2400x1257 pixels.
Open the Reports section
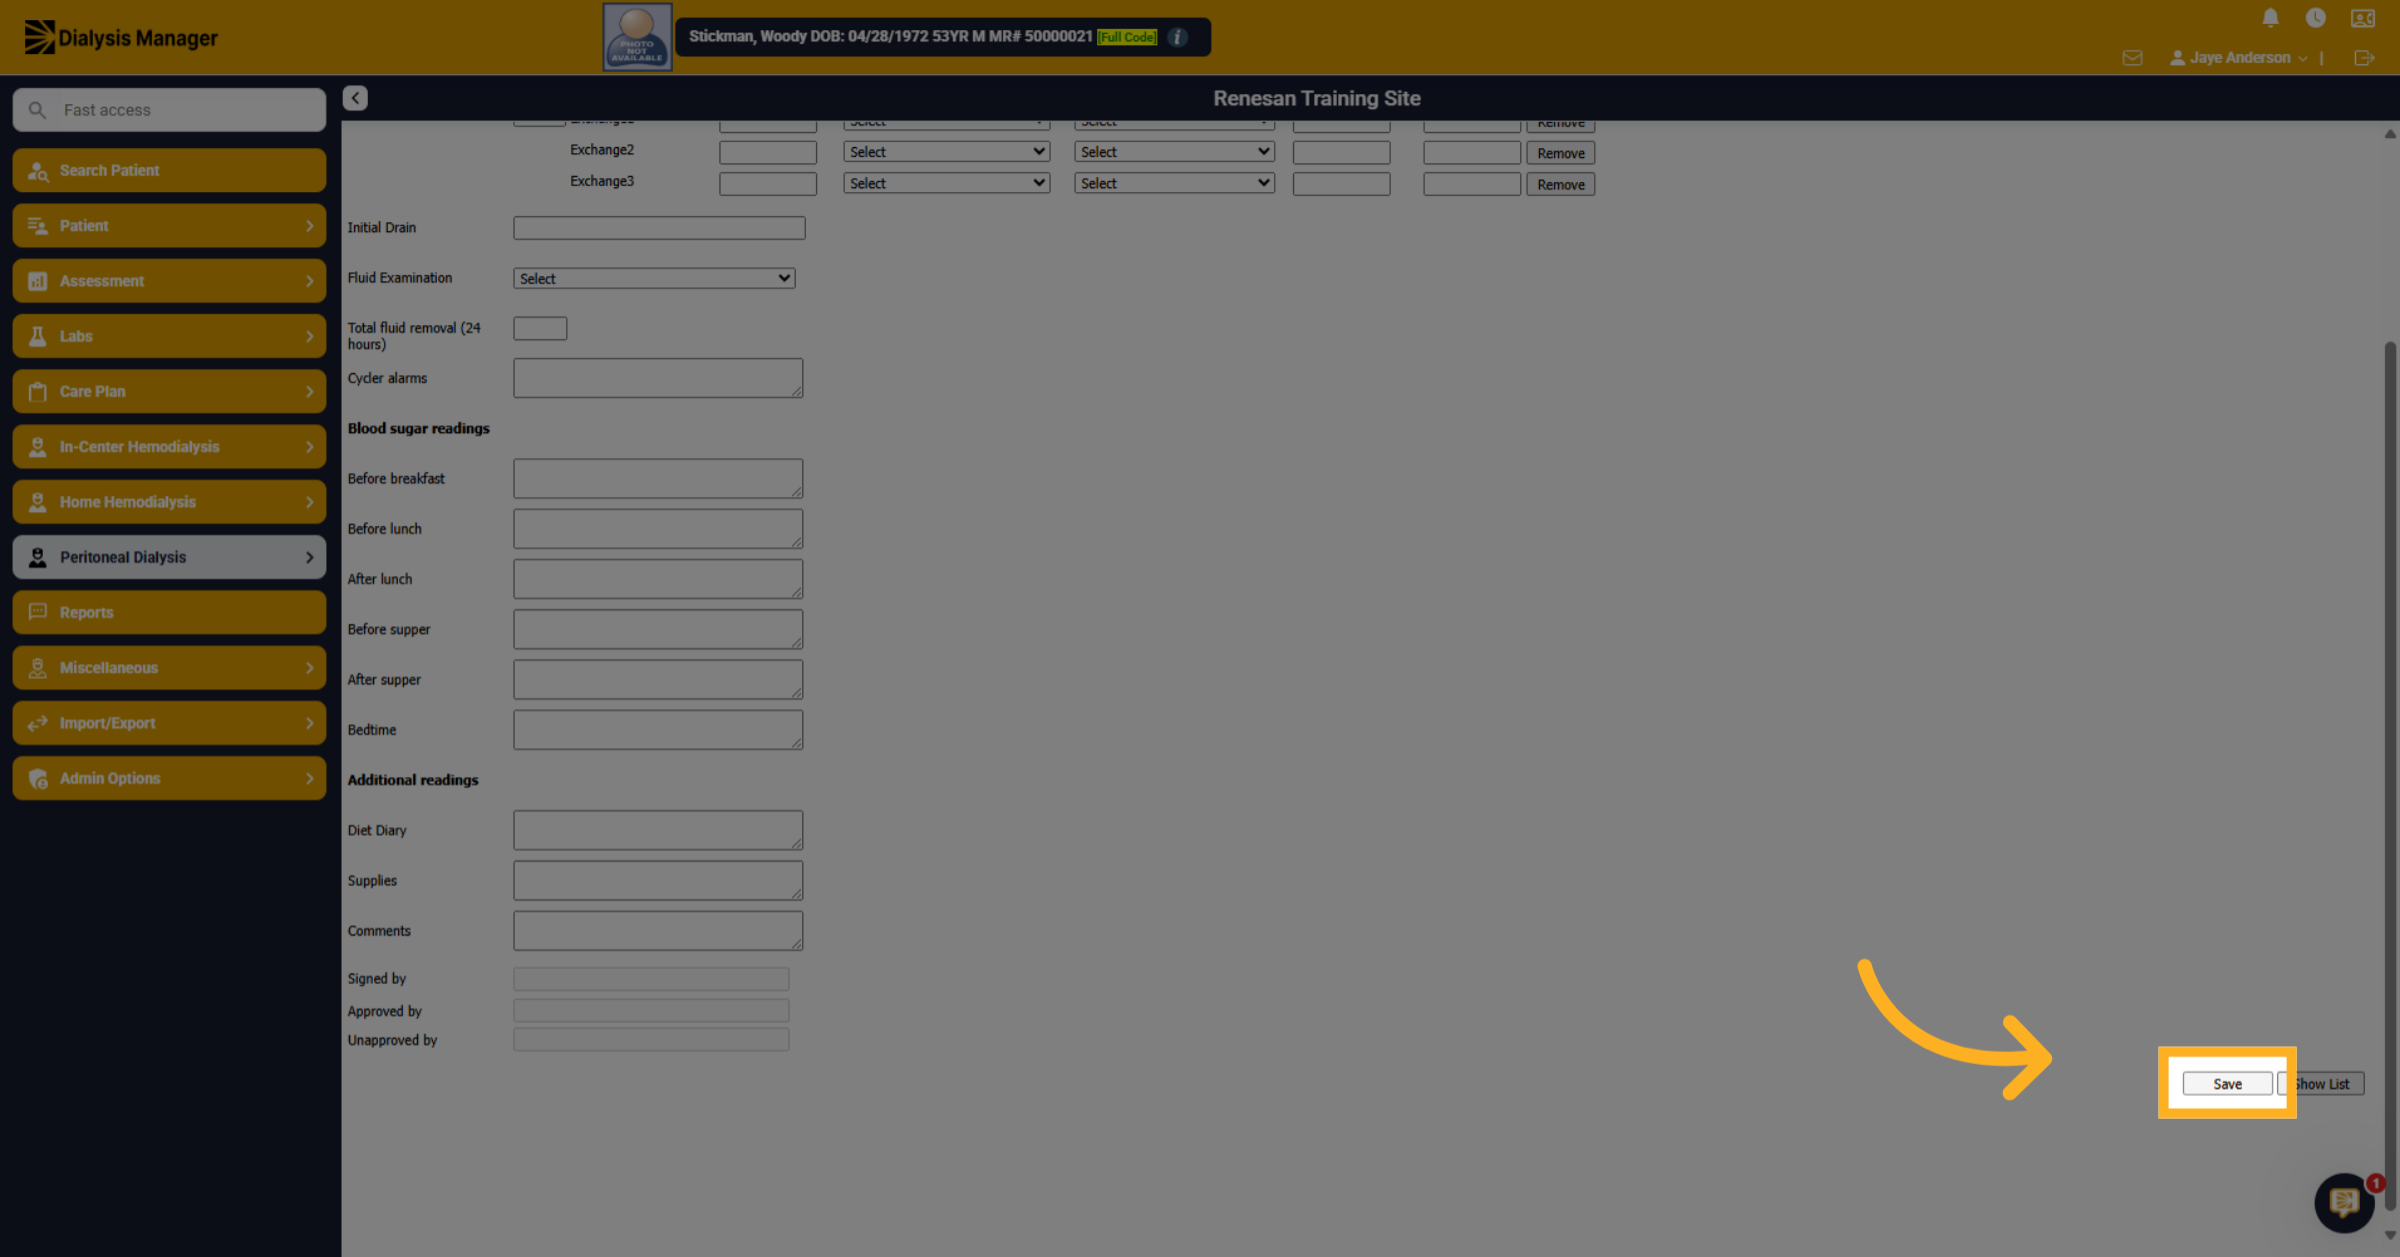click(x=169, y=612)
